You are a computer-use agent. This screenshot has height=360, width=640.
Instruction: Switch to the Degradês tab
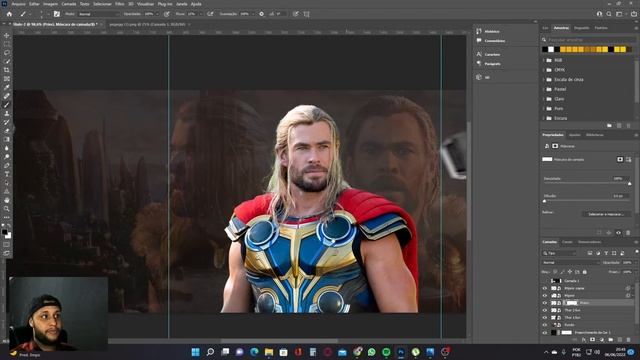click(582, 28)
